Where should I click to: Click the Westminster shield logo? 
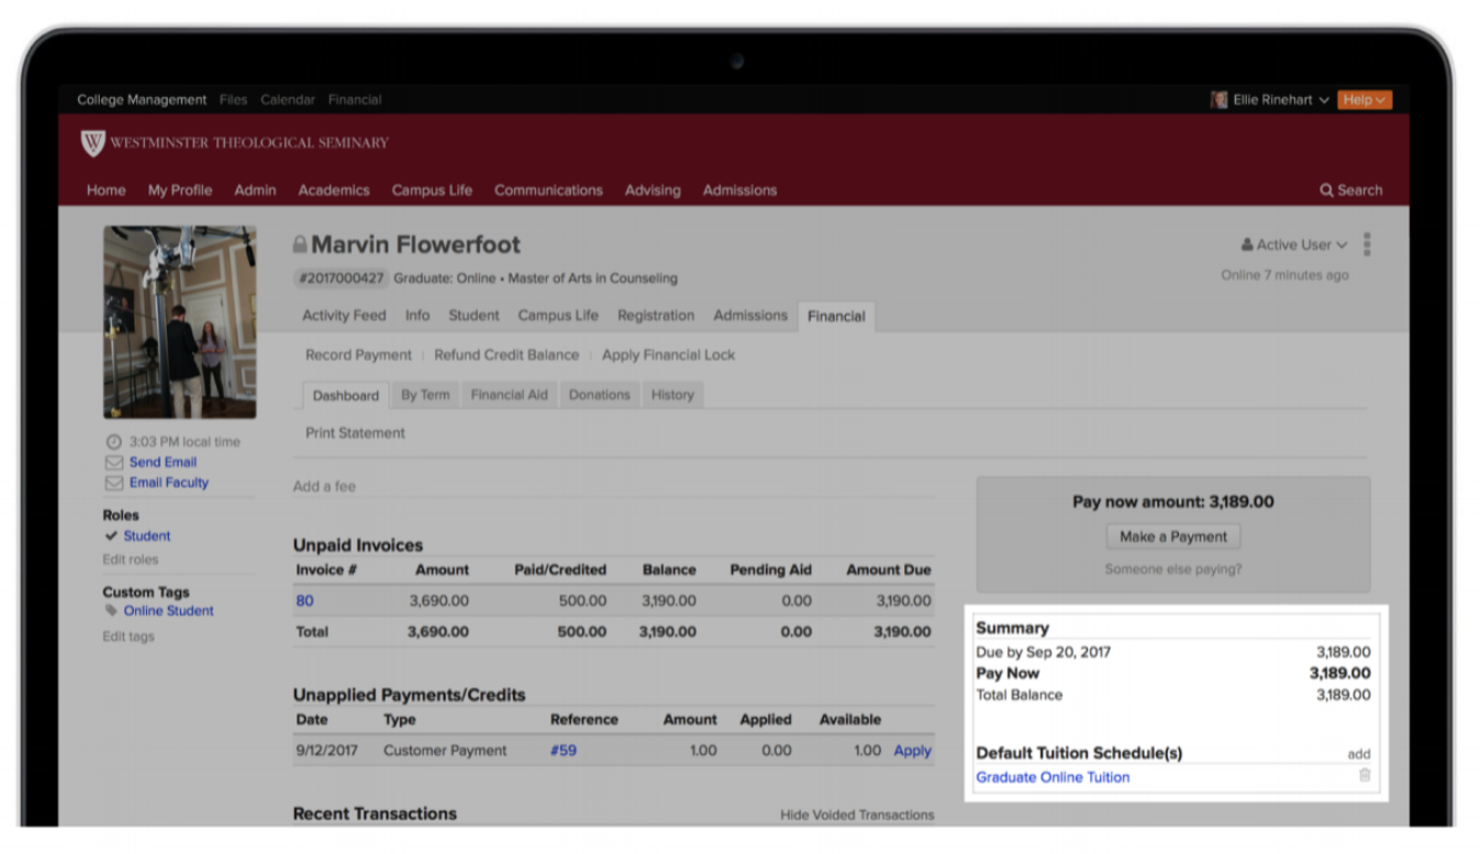92,143
